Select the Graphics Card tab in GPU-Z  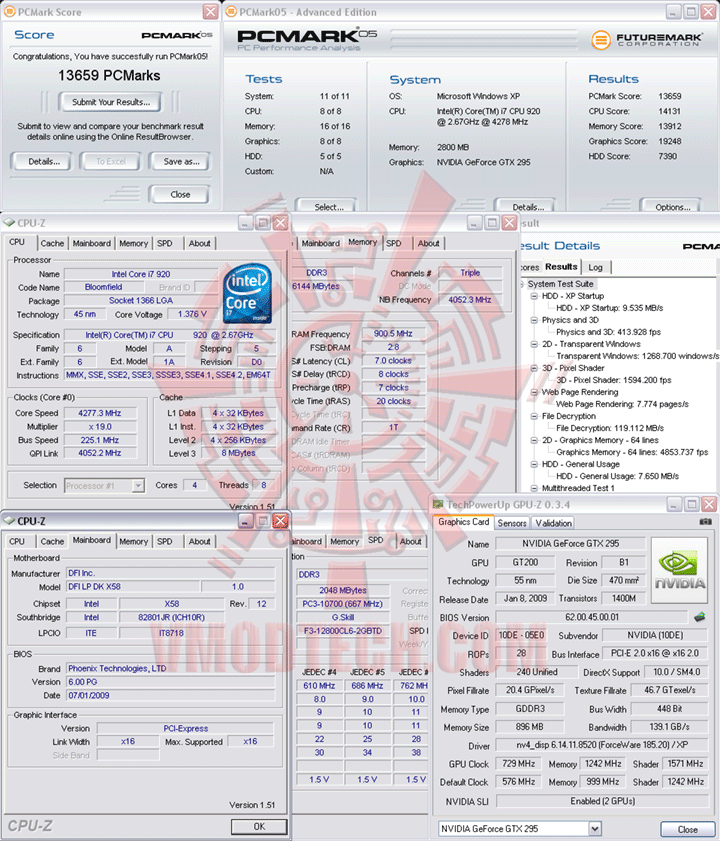click(x=464, y=522)
